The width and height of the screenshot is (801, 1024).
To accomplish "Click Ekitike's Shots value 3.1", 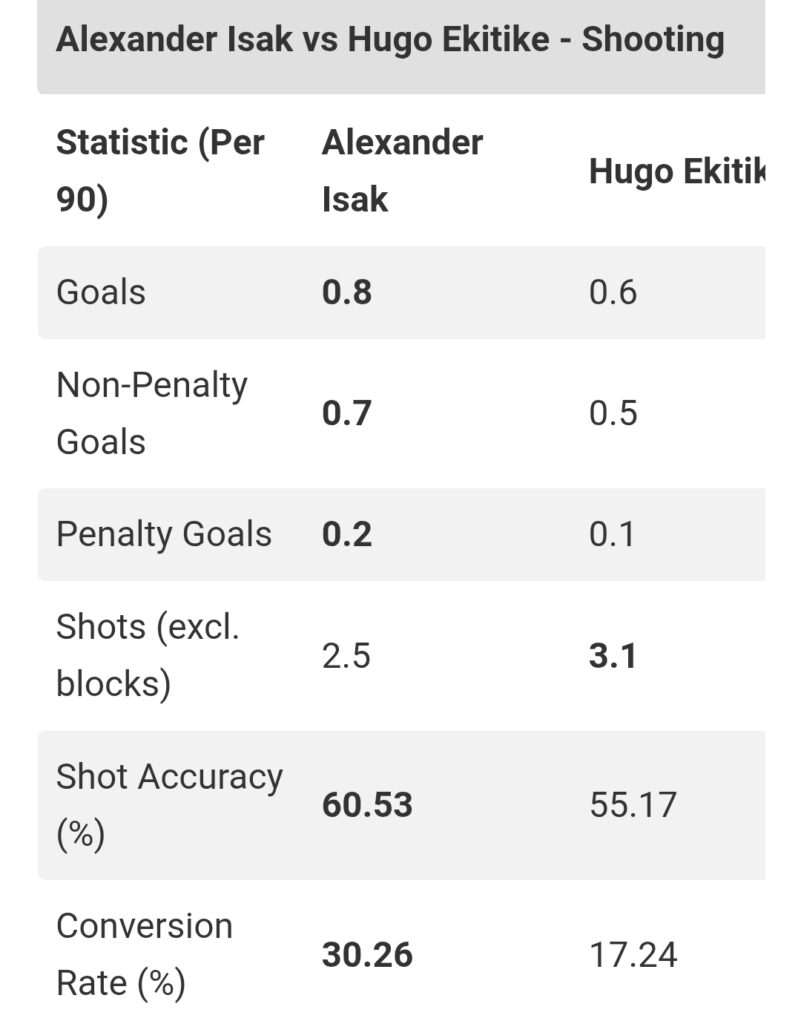I will (612, 655).
